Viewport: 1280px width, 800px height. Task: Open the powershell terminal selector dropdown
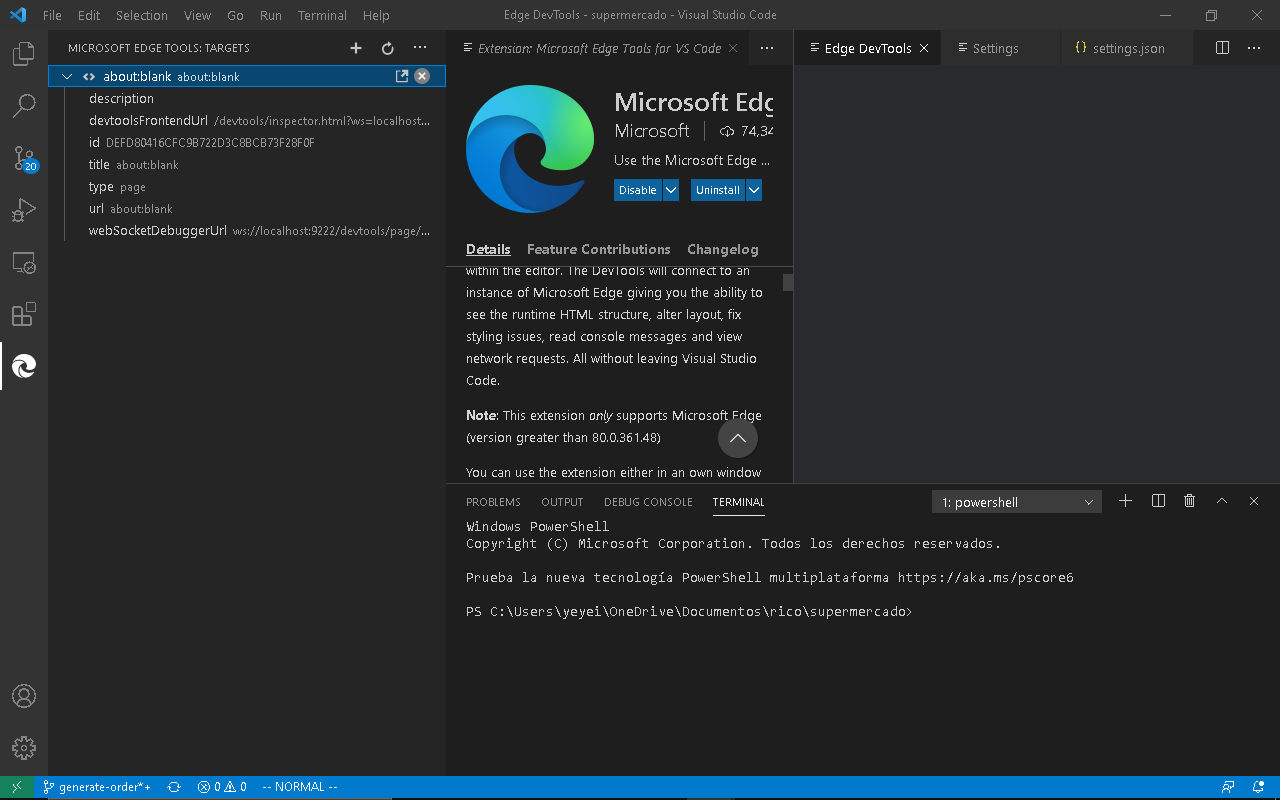[x=1017, y=502]
